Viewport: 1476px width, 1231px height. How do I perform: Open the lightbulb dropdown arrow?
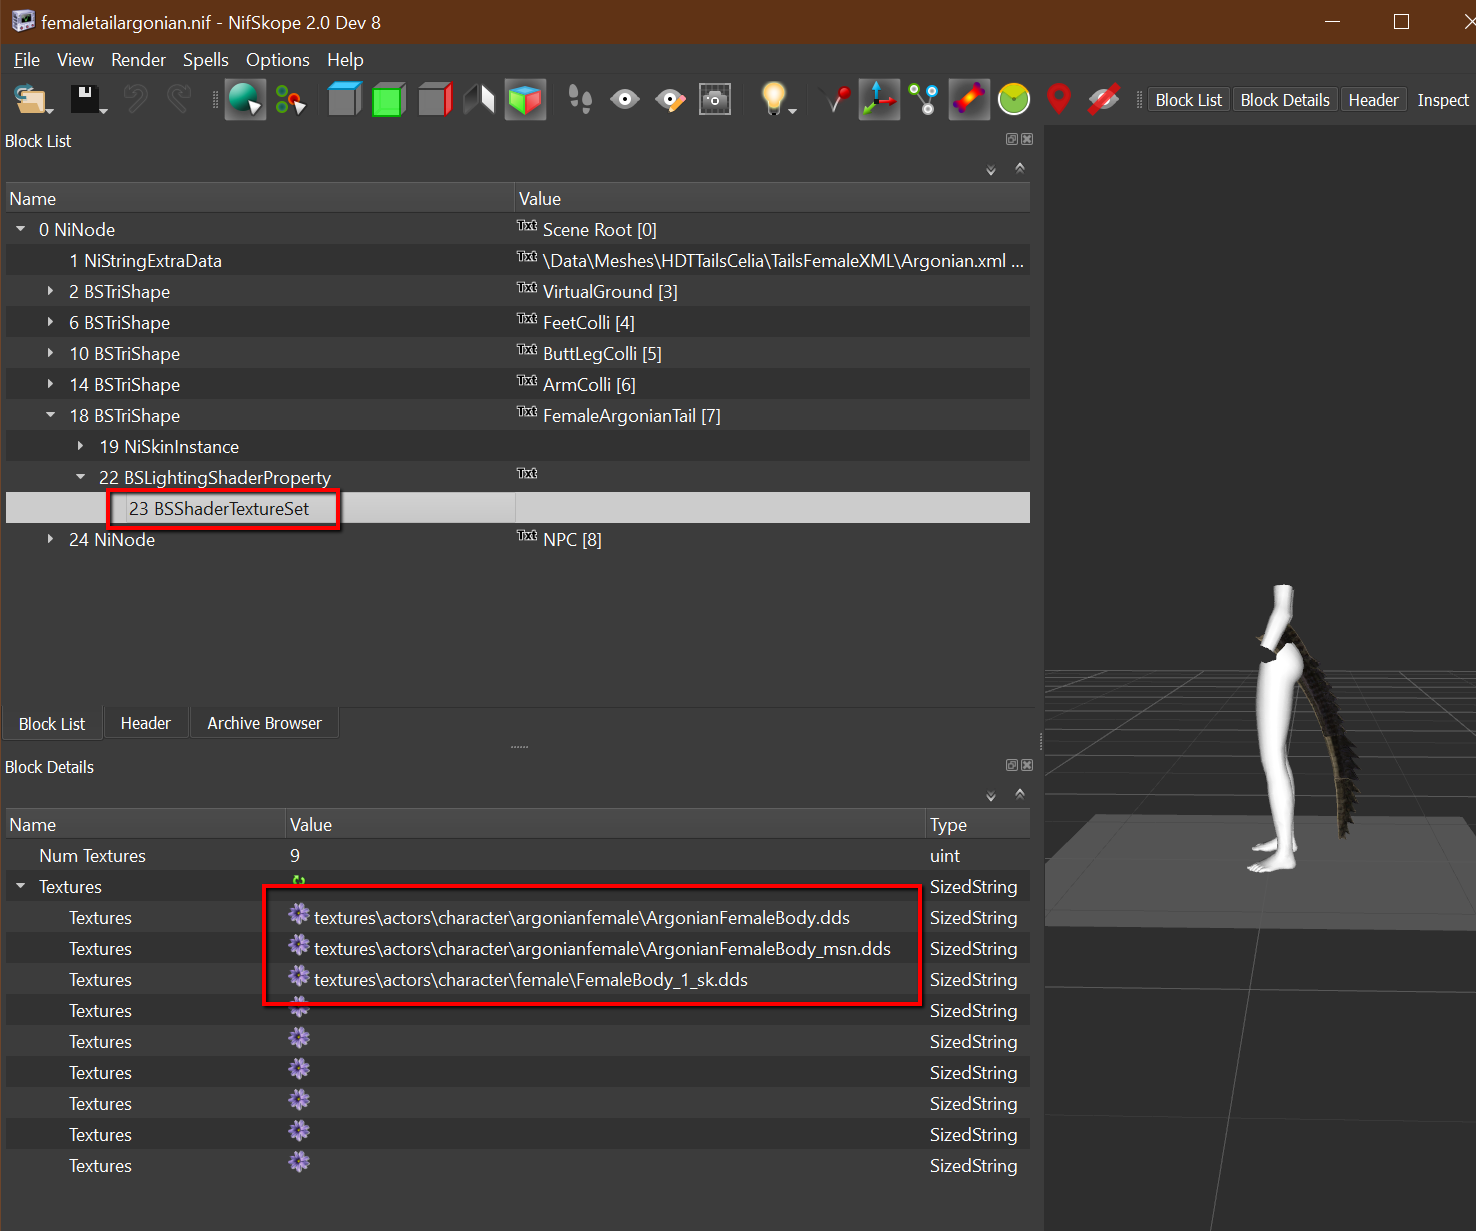(x=793, y=111)
